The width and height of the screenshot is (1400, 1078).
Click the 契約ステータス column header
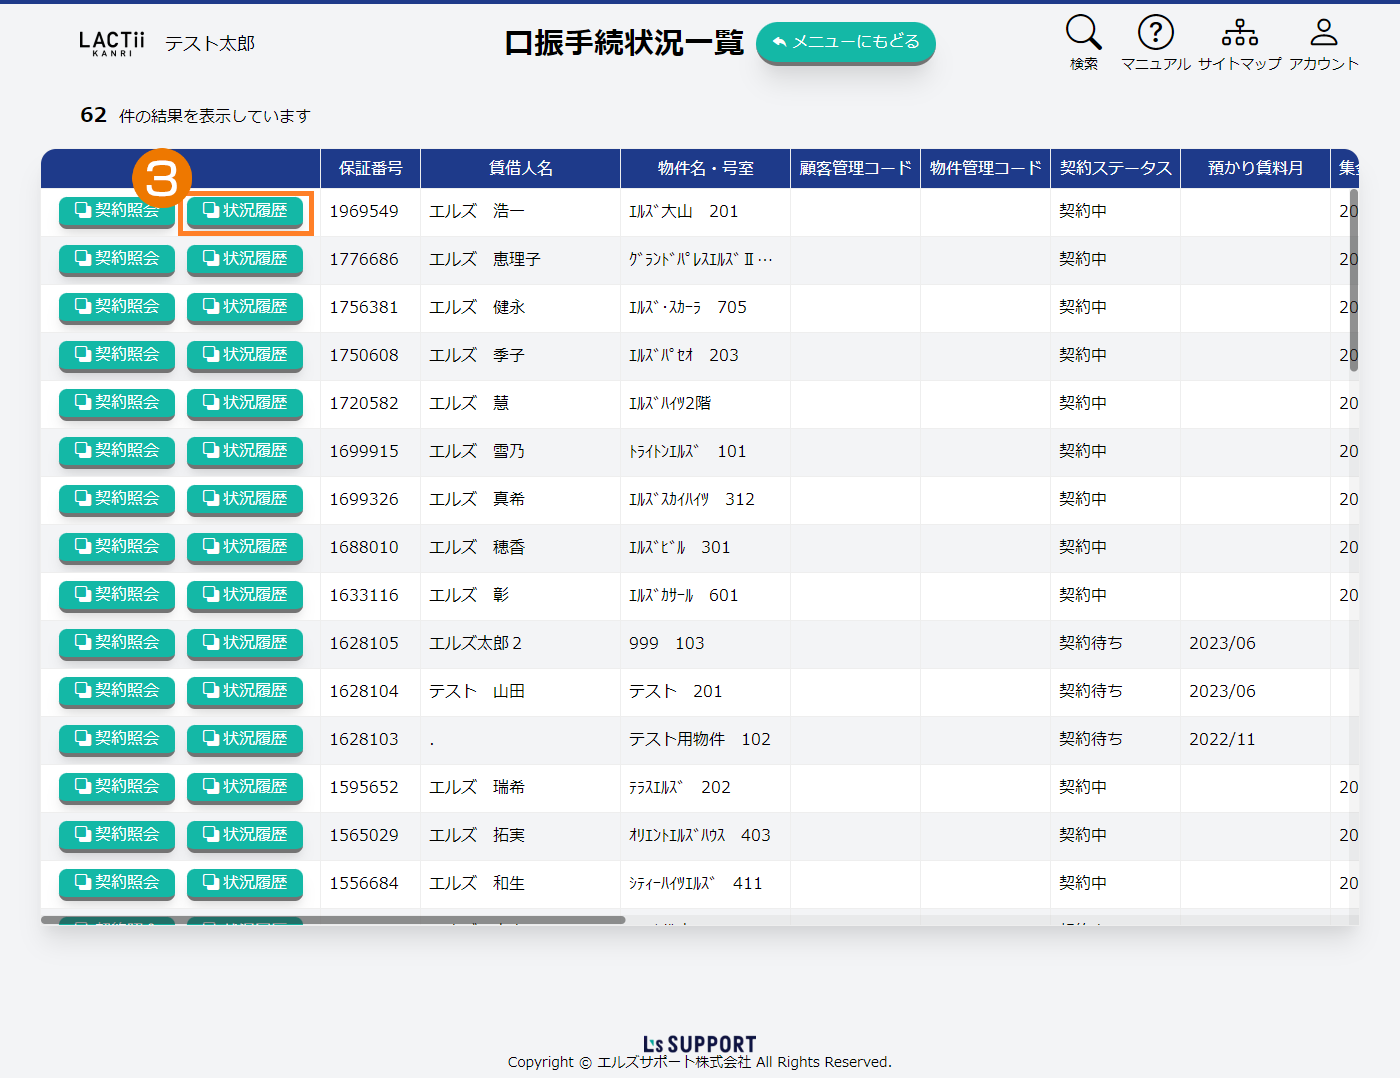click(x=1115, y=168)
